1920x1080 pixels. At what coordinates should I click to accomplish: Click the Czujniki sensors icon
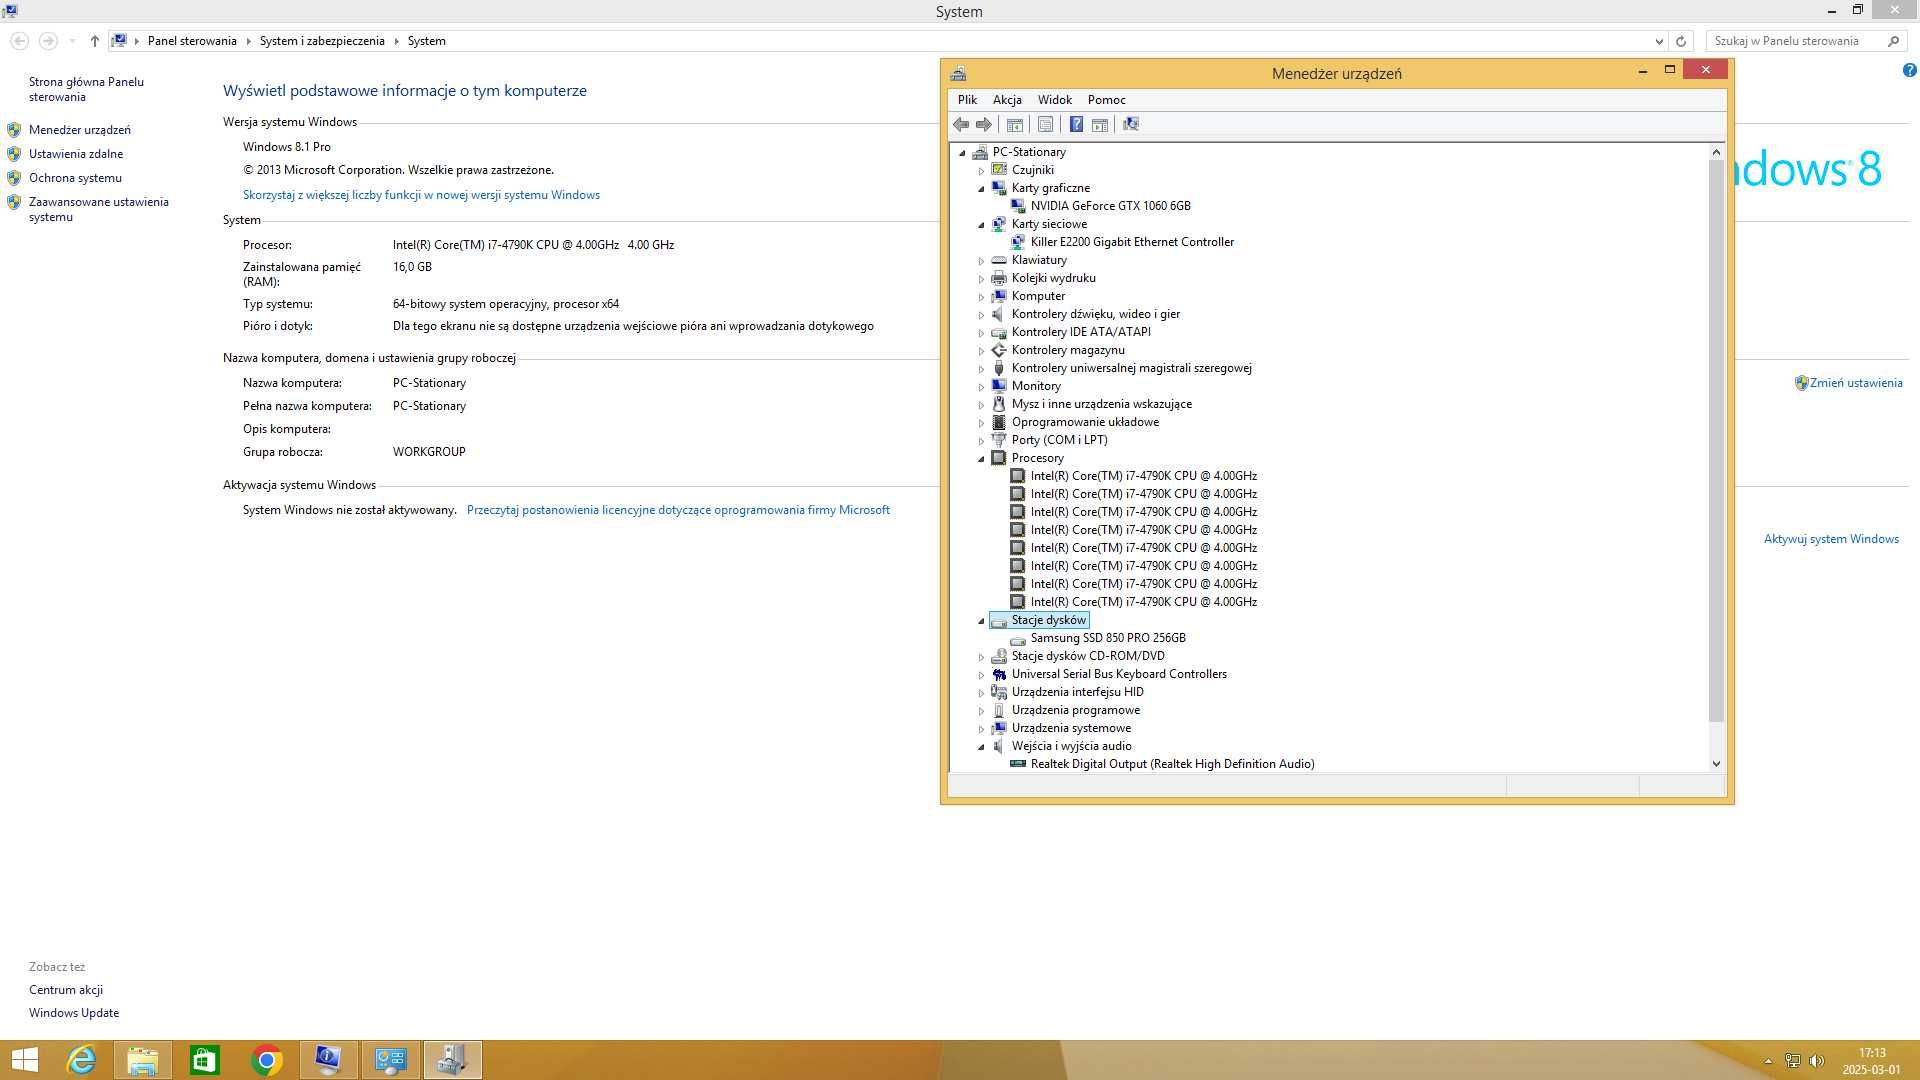pyautogui.click(x=999, y=170)
